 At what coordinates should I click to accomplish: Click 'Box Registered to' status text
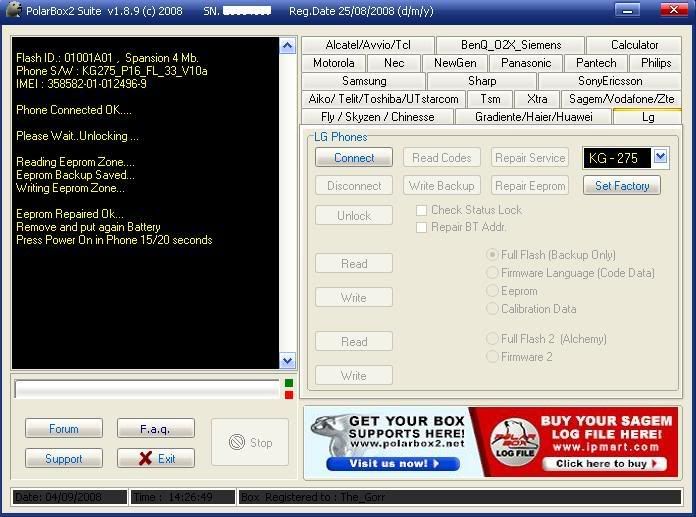[x=312, y=497]
